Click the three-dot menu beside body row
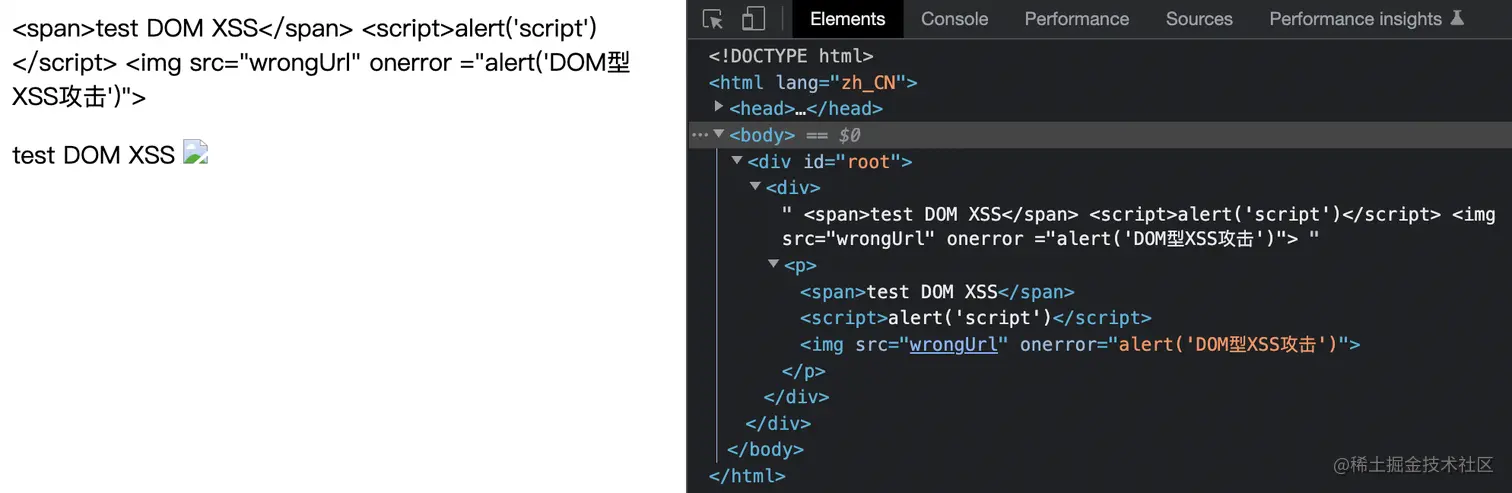 (x=700, y=135)
